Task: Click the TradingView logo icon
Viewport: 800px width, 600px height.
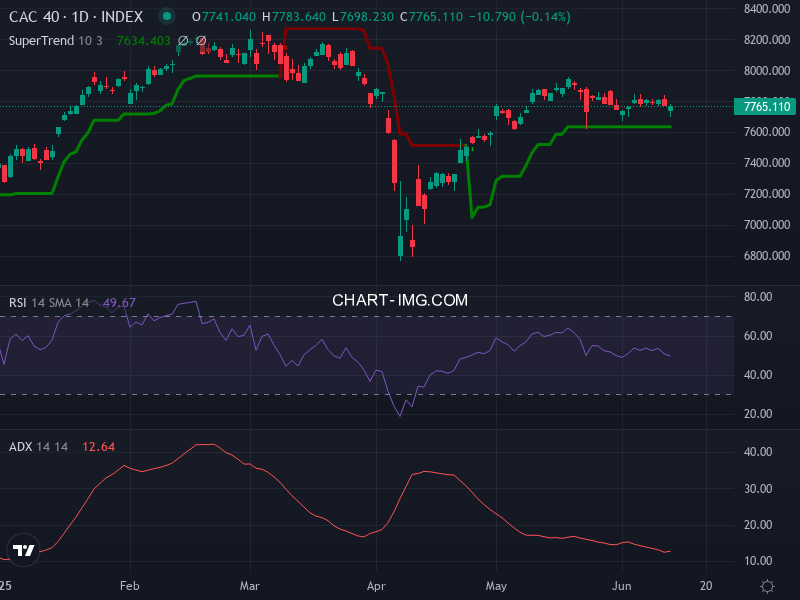Action: point(23,550)
